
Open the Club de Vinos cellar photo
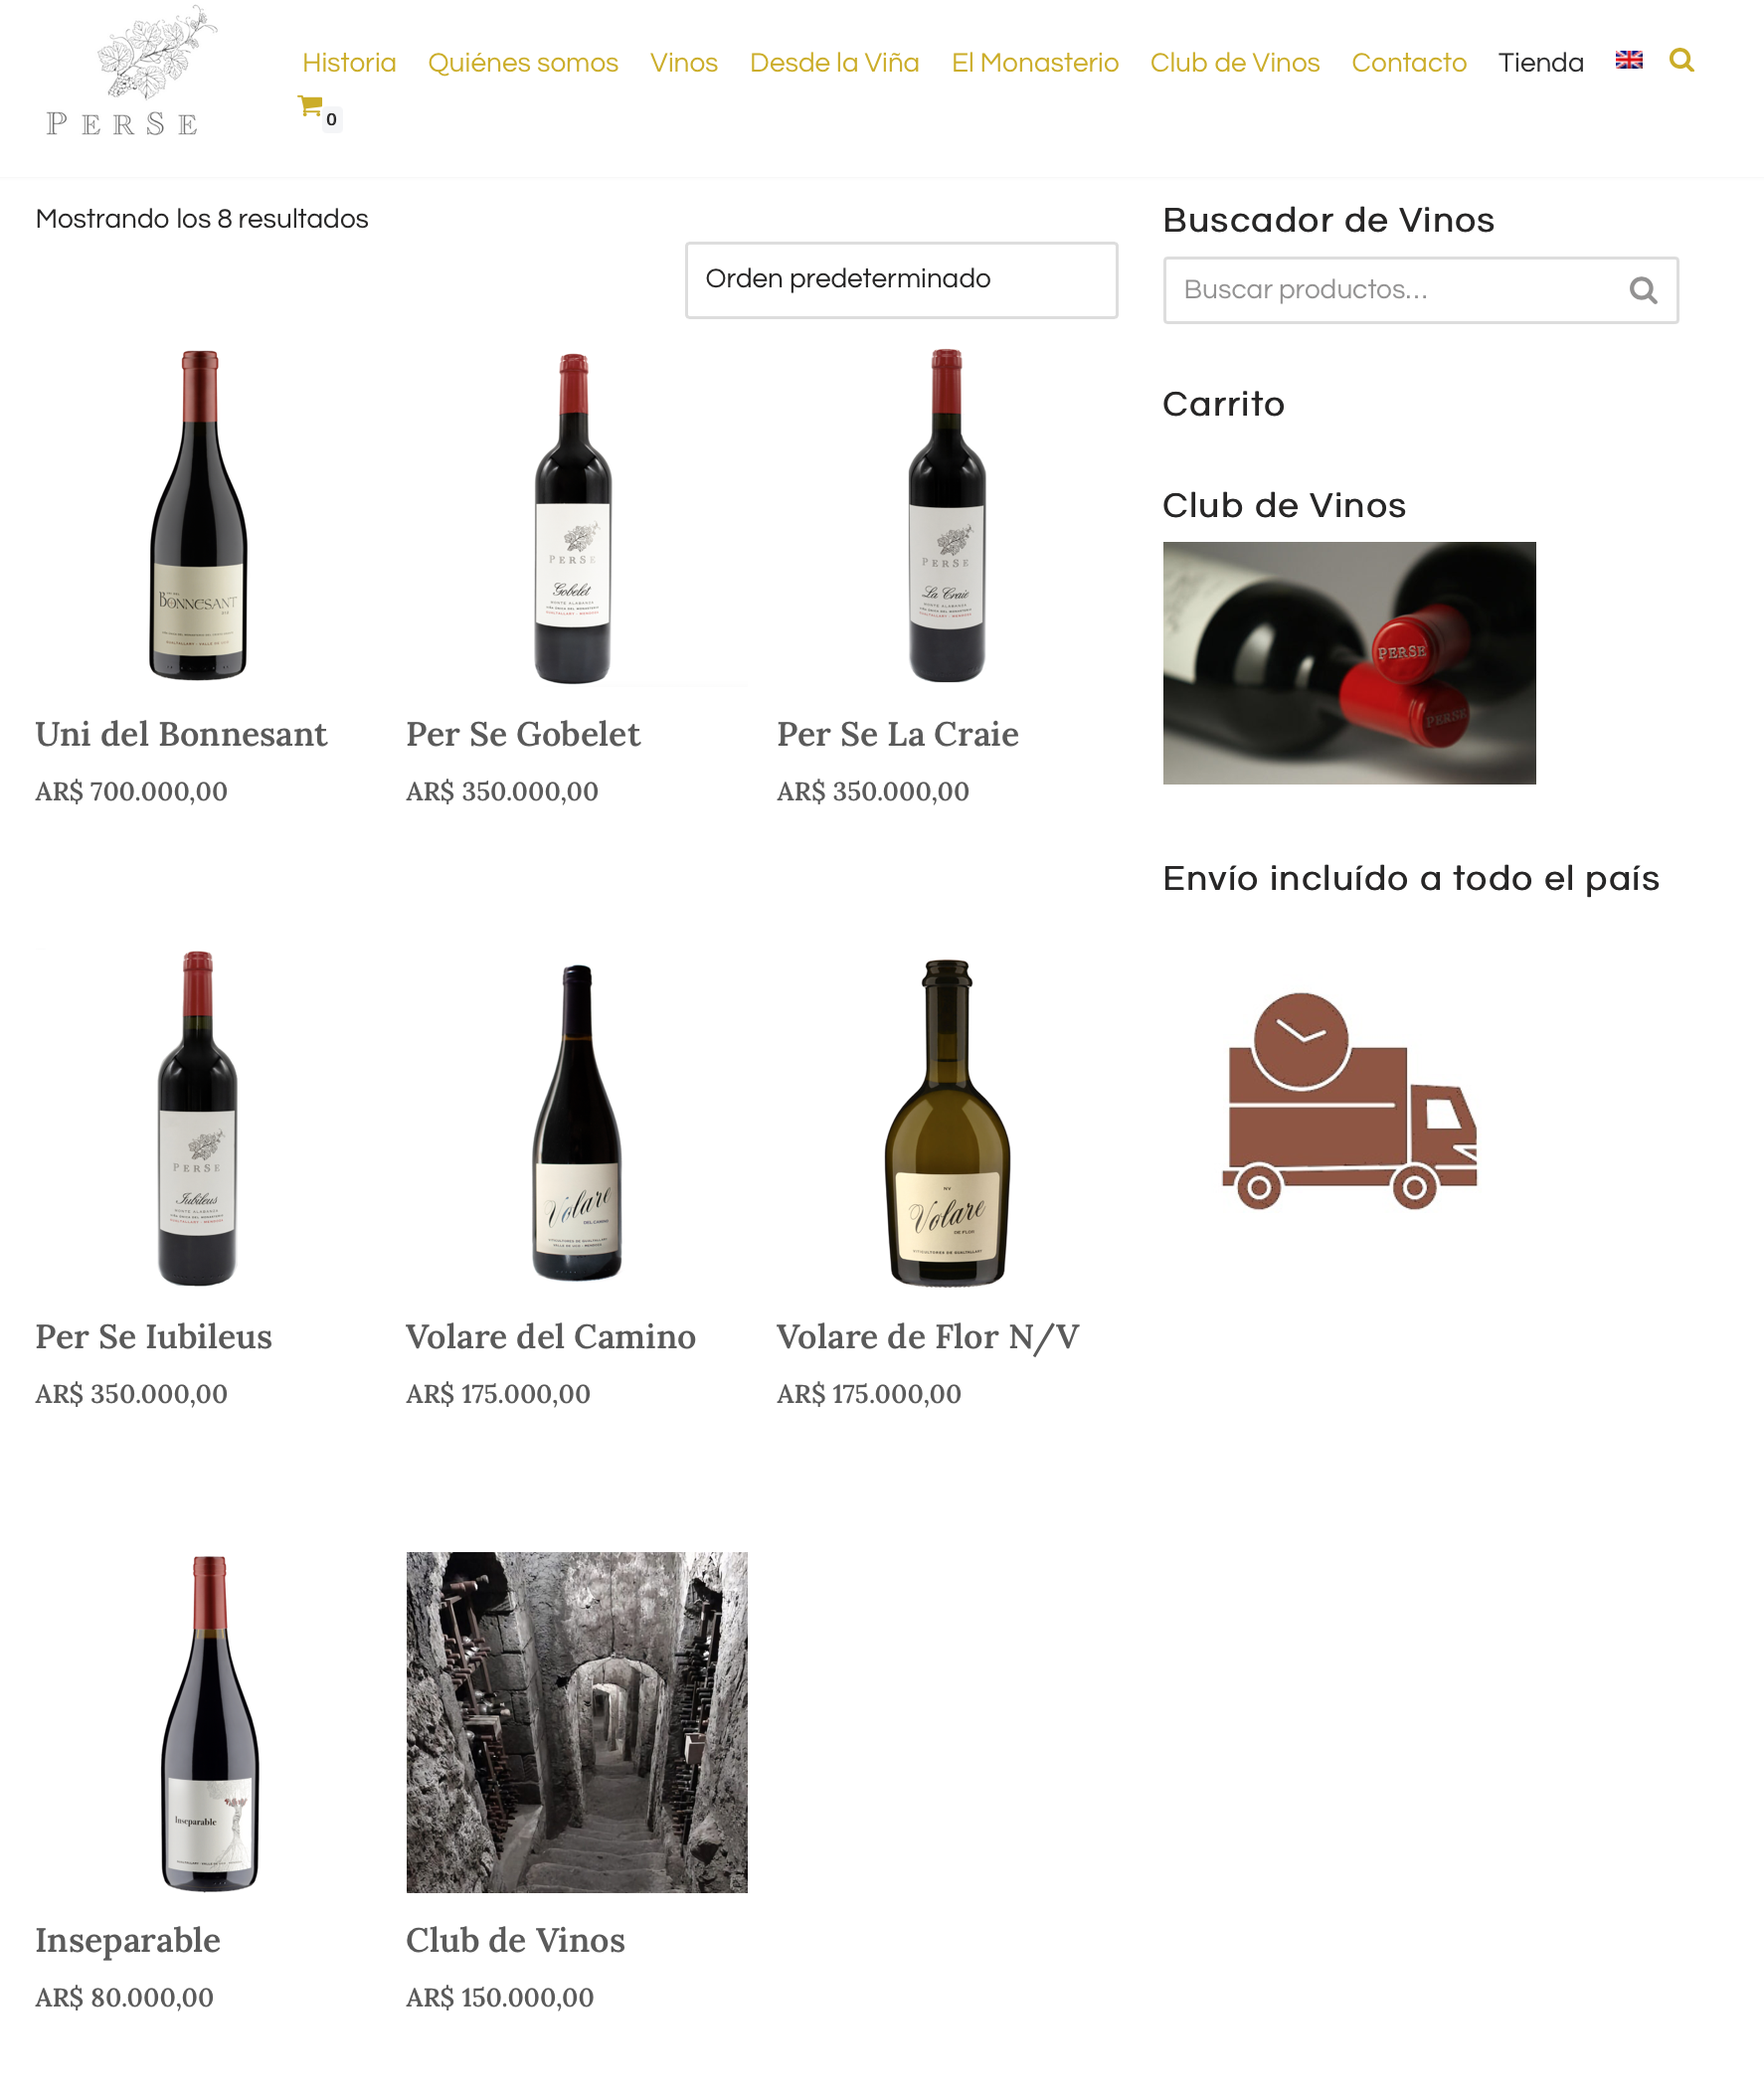tap(577, 1722)
